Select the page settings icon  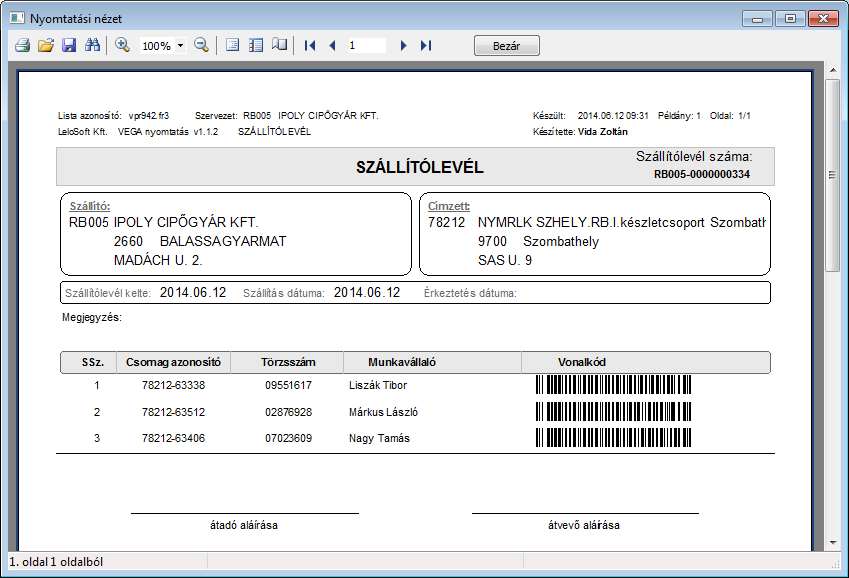pyautogui.click(x=232, y=46)
